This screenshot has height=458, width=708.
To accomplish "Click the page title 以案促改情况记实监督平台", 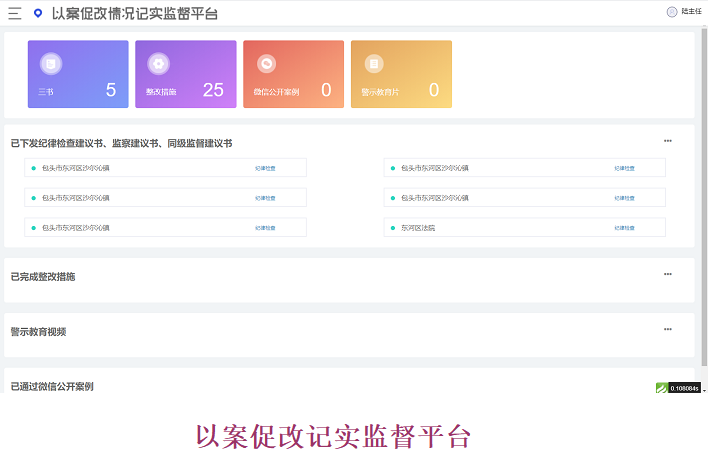I will click(134, 14).
